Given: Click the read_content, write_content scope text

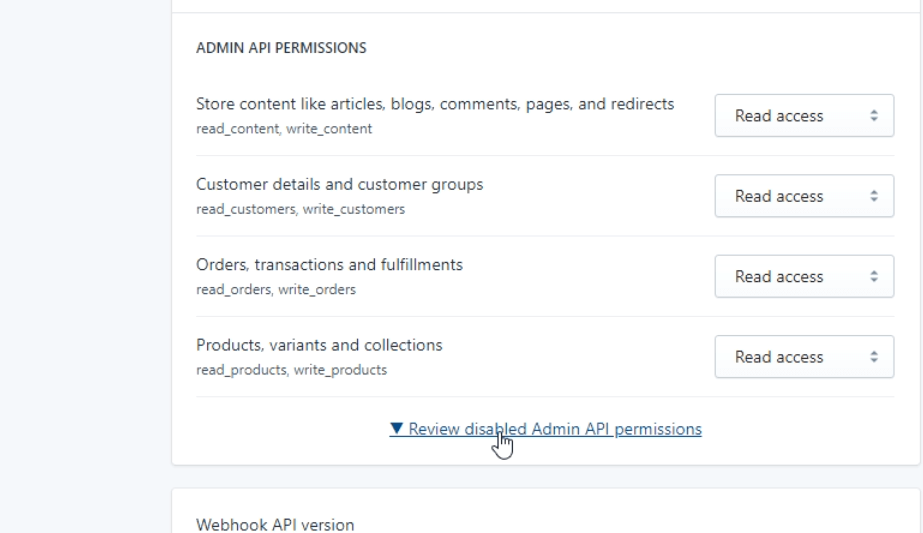Looking at the screenshot, I should pyautogui.click(x=284, y=129).
